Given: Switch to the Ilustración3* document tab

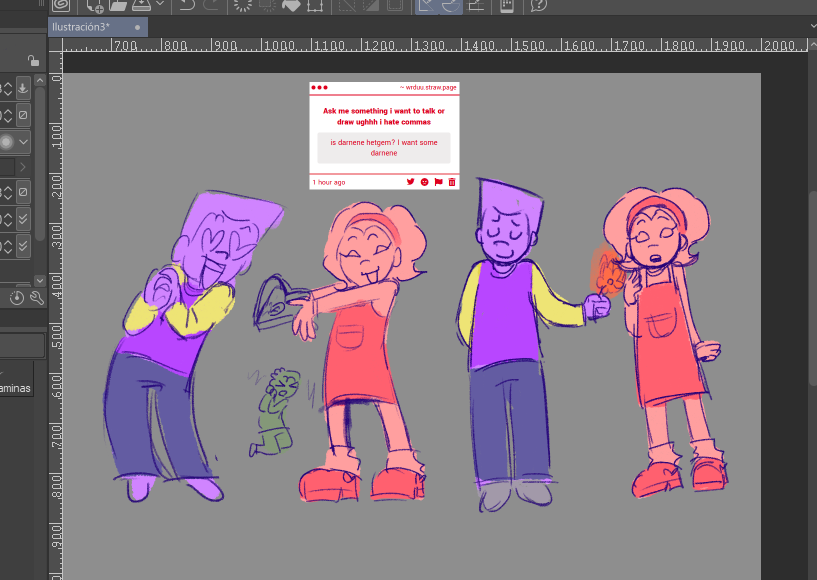Looking at the screenshot, I should 98,27.
